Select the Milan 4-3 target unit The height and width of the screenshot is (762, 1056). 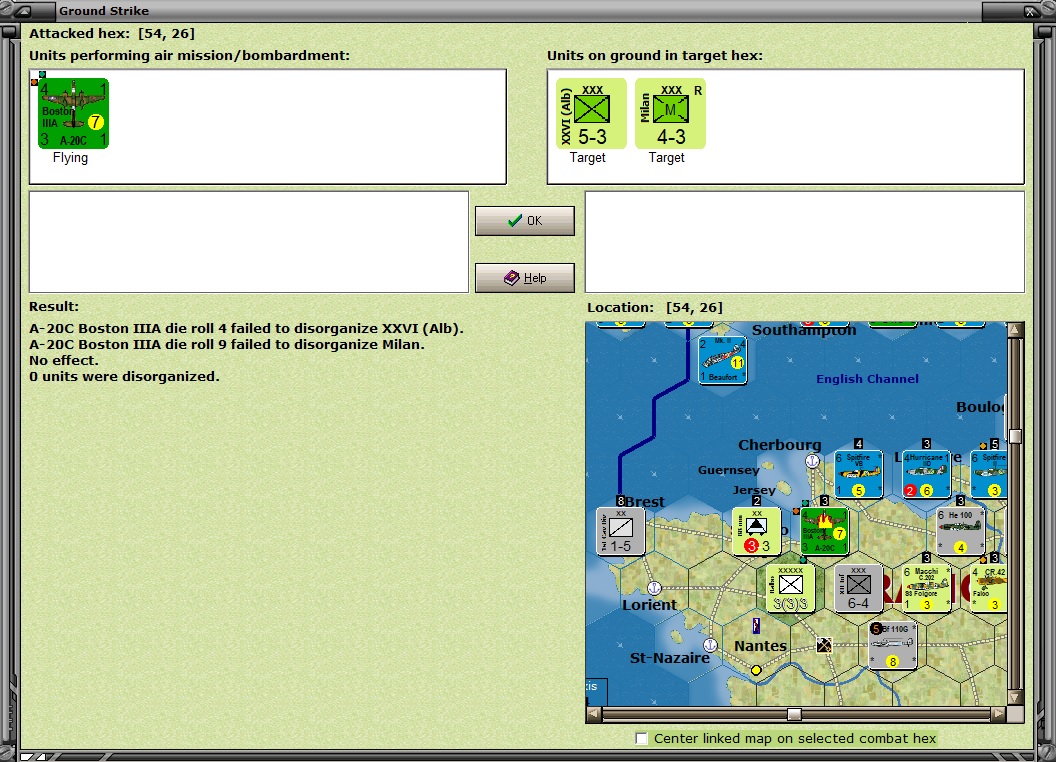pyautogui.click(x=670, y=113)
